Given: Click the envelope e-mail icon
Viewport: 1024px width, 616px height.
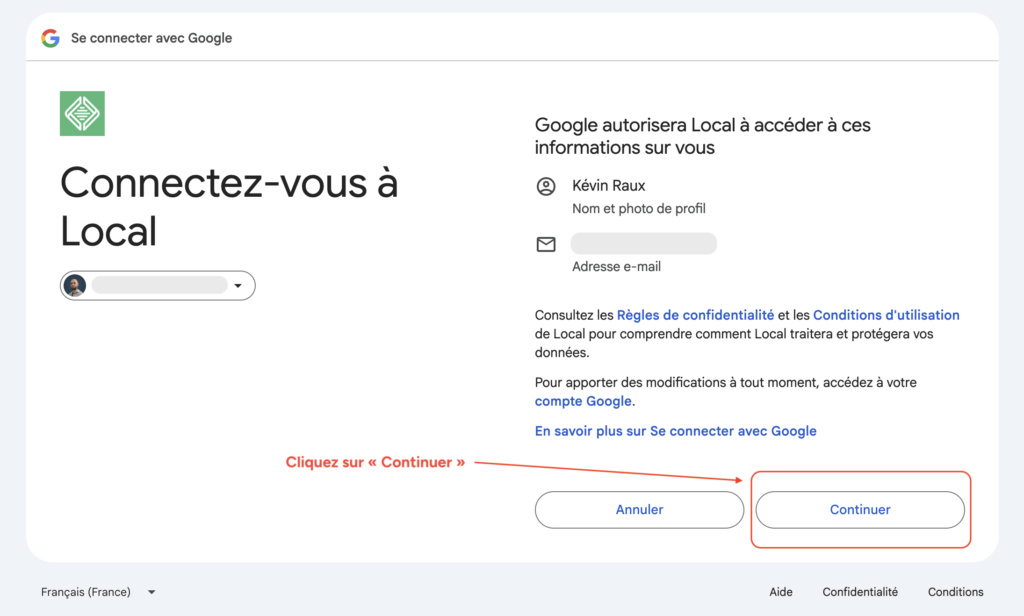Looking at the screenshot, I should tap(546, 244).
